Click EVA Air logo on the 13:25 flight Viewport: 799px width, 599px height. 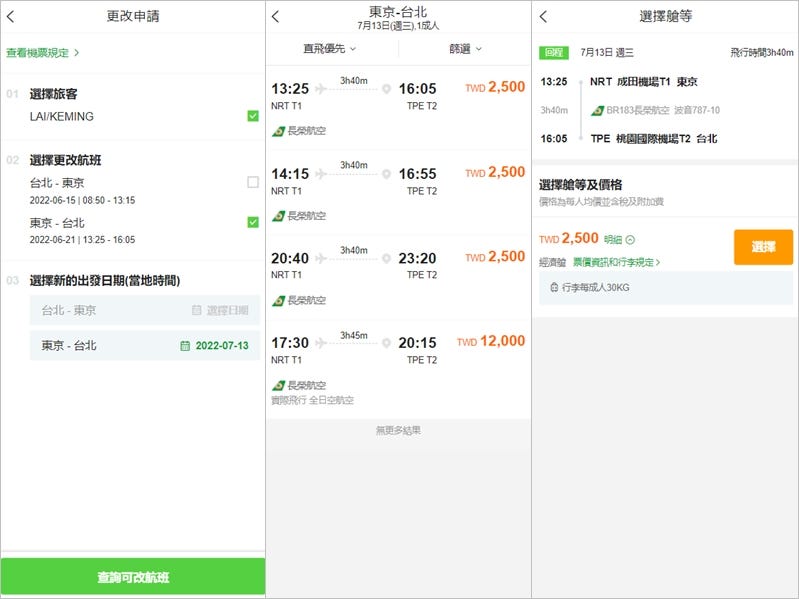(278, 131)
